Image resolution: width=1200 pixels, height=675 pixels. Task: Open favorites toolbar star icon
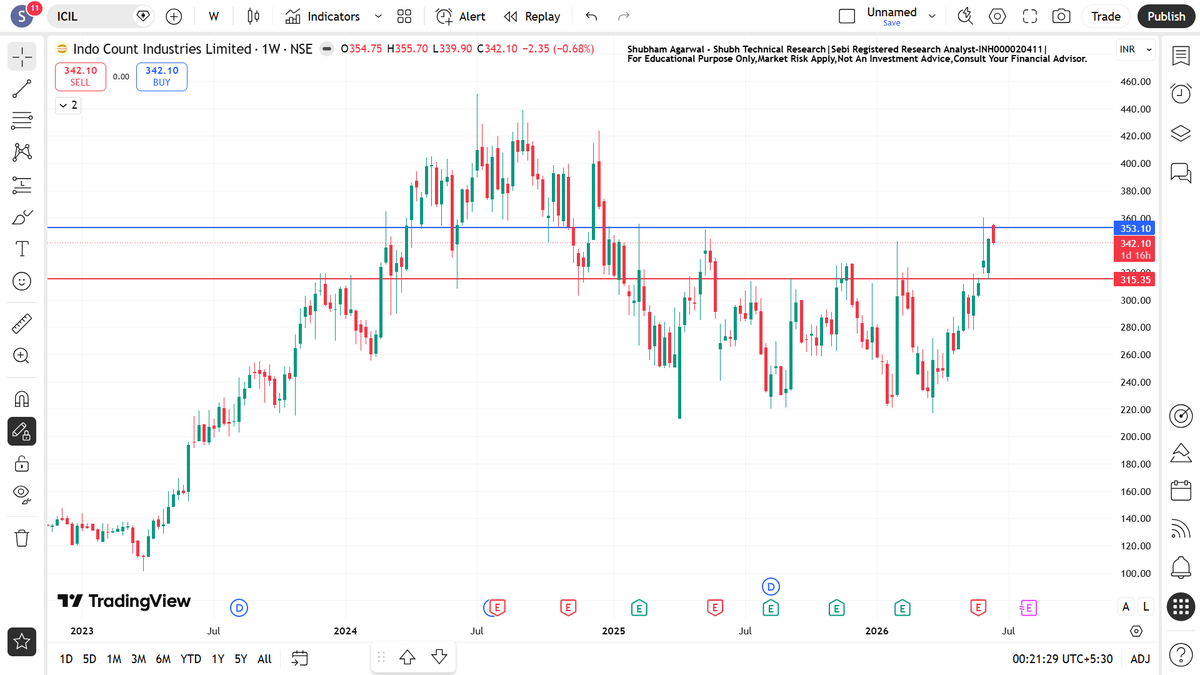coord(22,641)
